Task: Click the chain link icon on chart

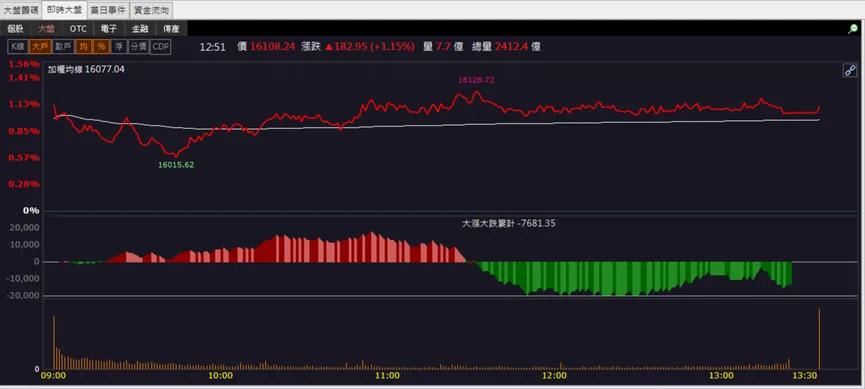Action: click(x=850, y=71)
